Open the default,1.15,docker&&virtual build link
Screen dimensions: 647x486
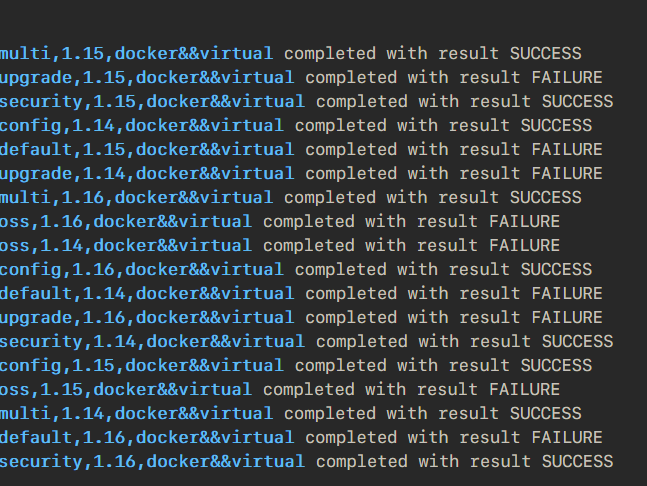click(x=147, y=149)
